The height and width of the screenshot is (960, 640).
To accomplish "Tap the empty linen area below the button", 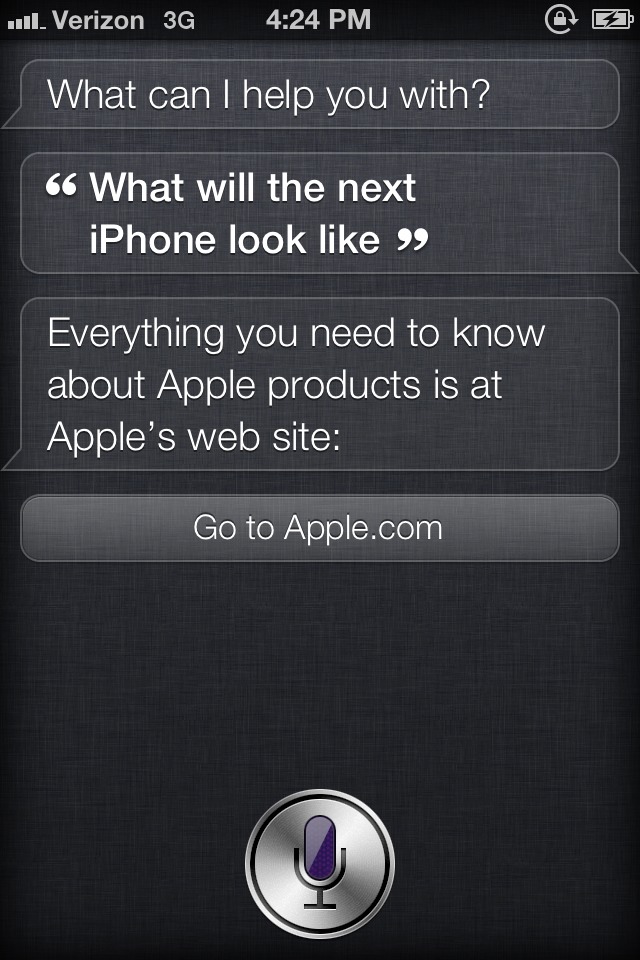I will (320, 673).
